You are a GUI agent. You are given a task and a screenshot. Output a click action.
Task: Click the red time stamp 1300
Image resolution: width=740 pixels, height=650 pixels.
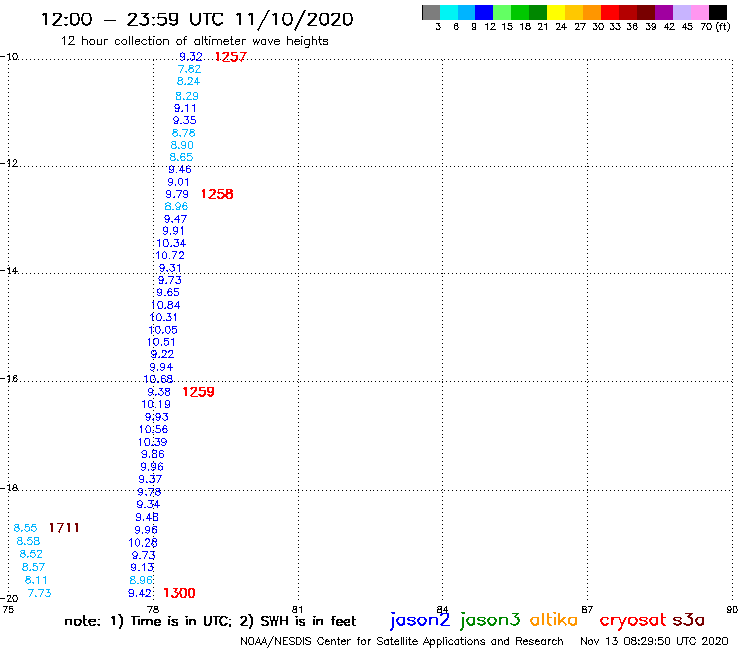pos(179,593)
